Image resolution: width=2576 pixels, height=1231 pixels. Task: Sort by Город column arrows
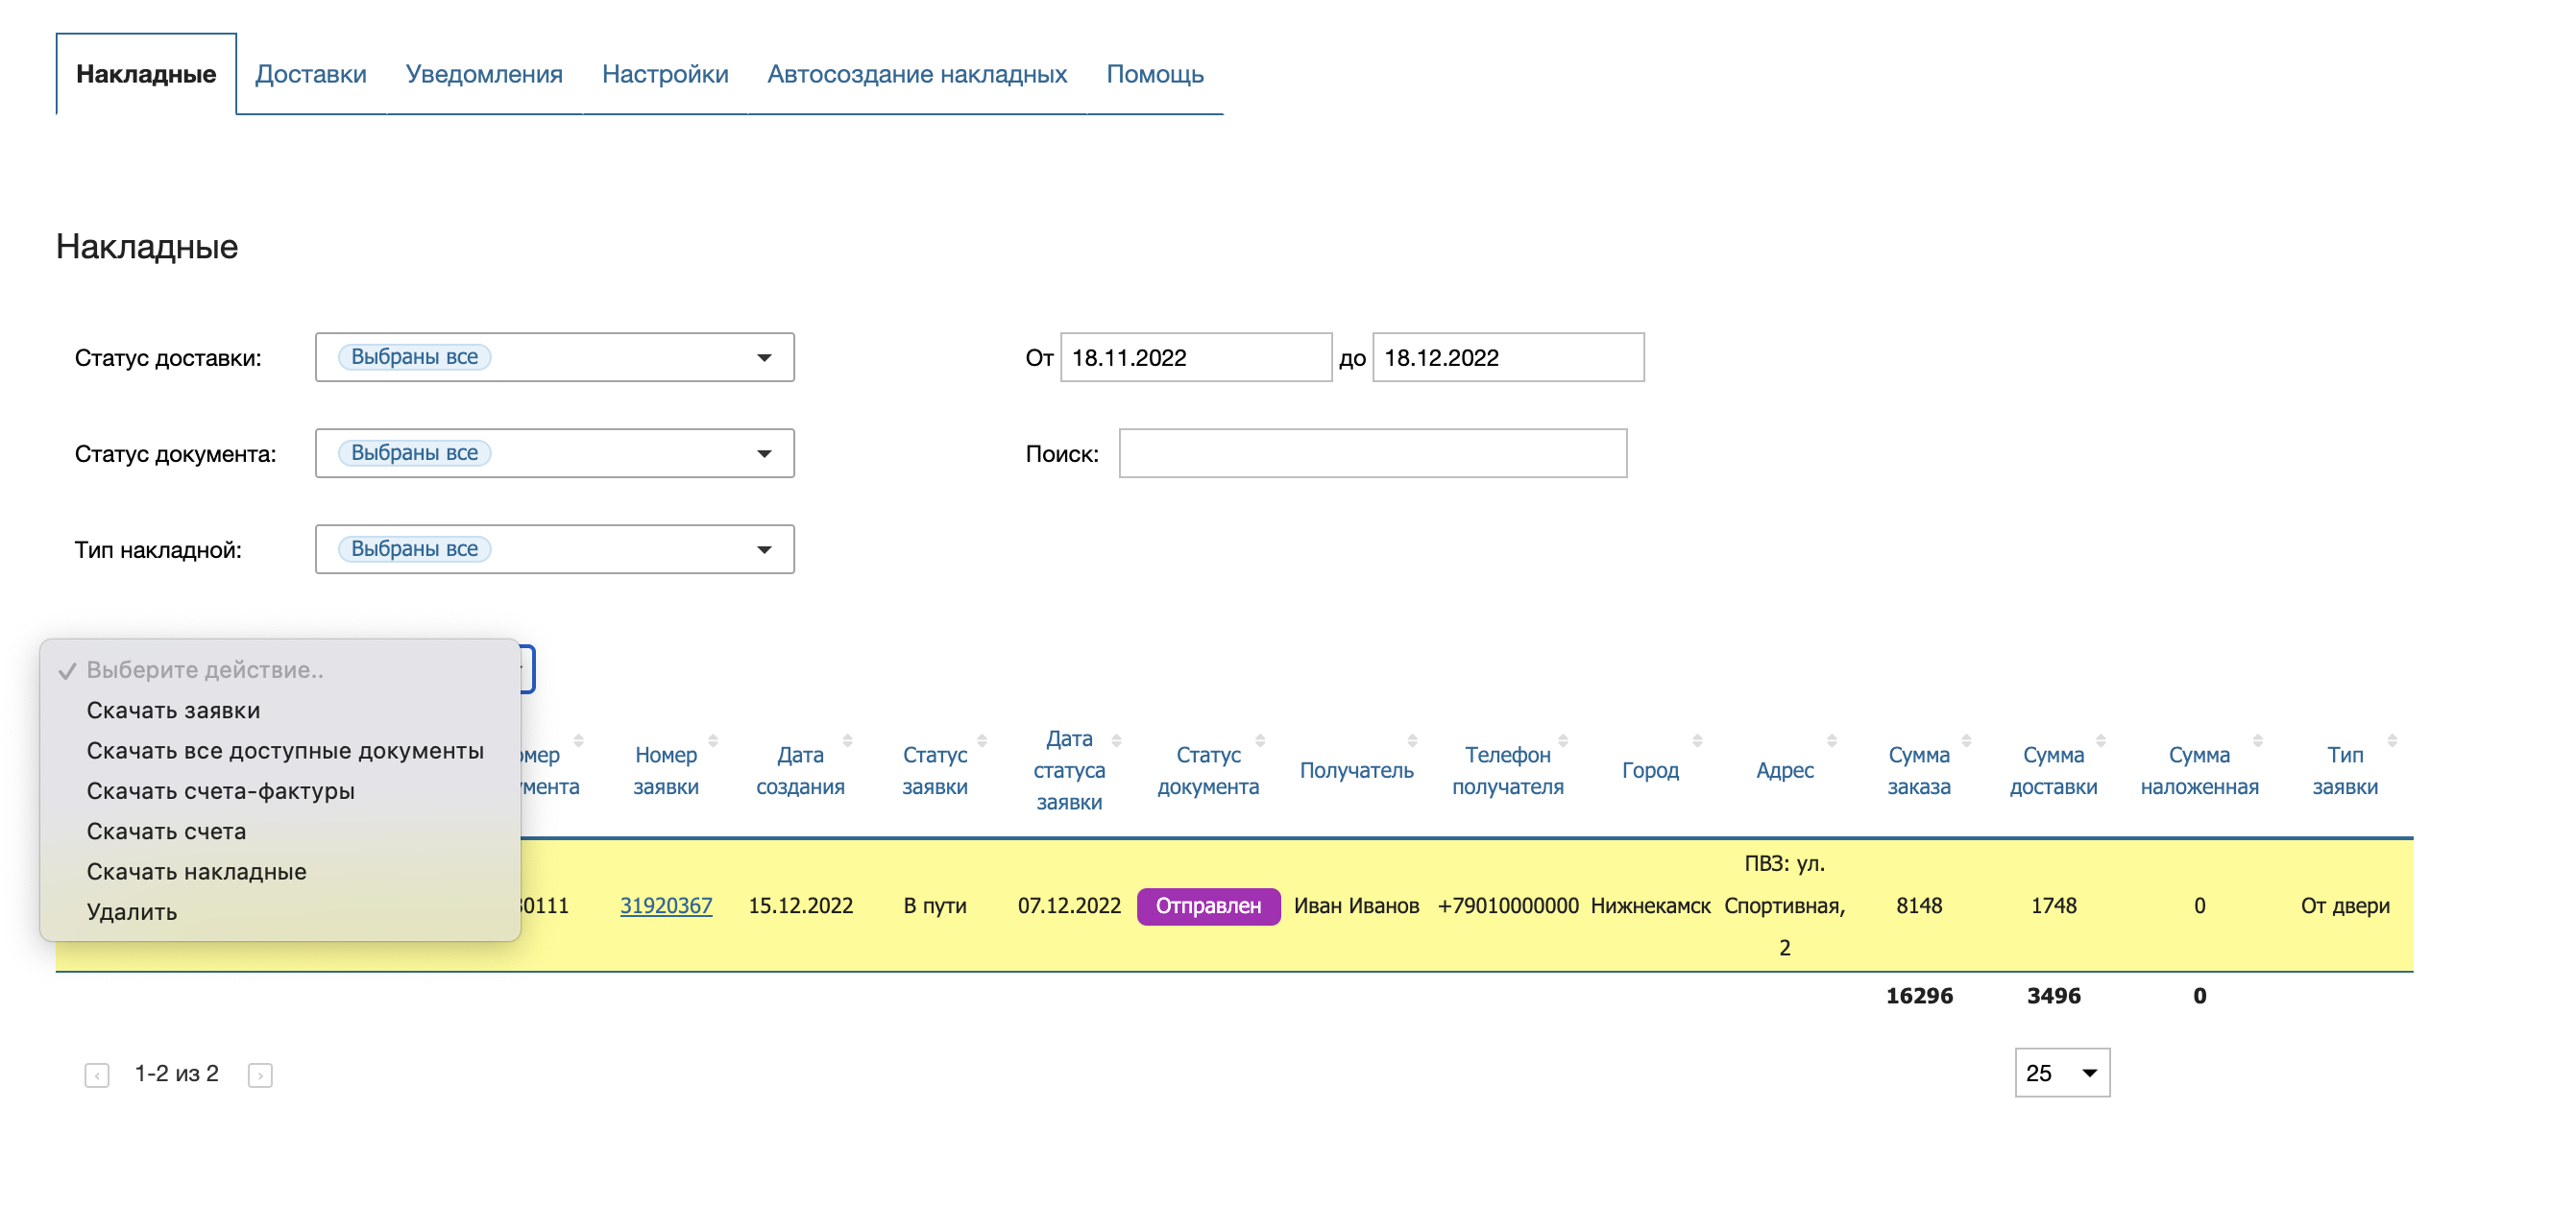coord(1697,741)
